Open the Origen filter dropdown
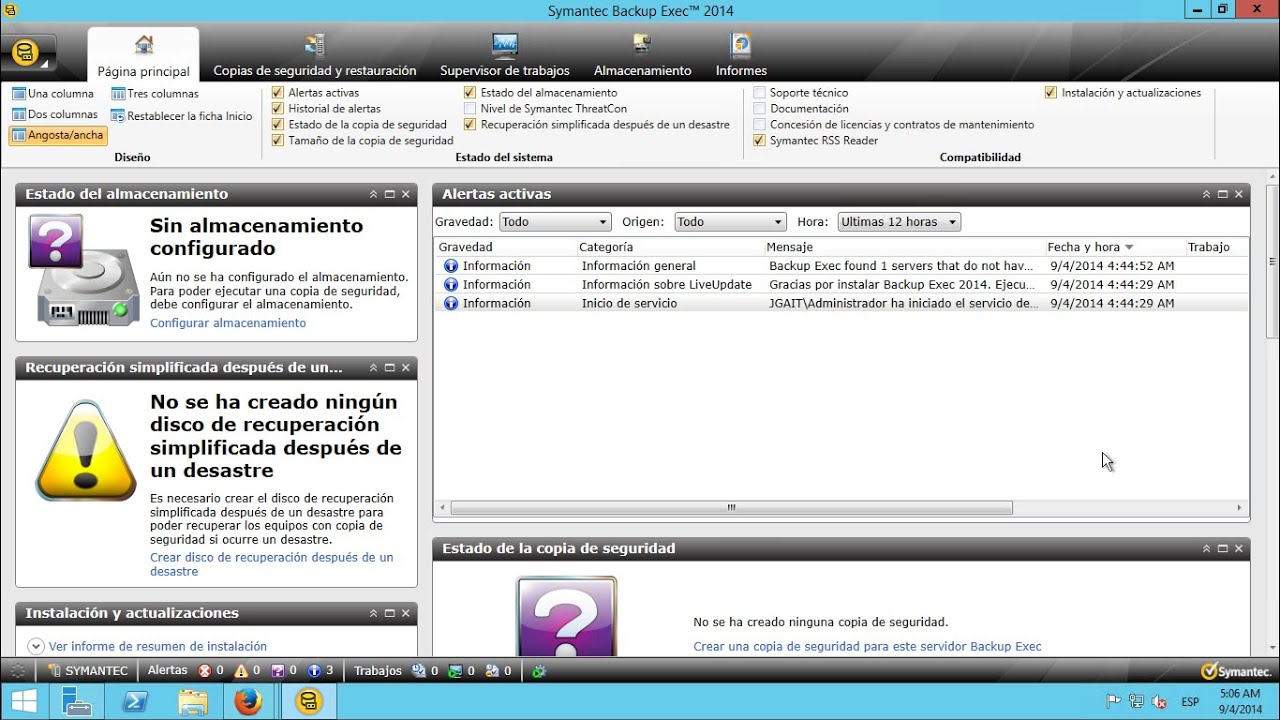The height and width of the screenshot is (720, 1280). tap(730, 222)
